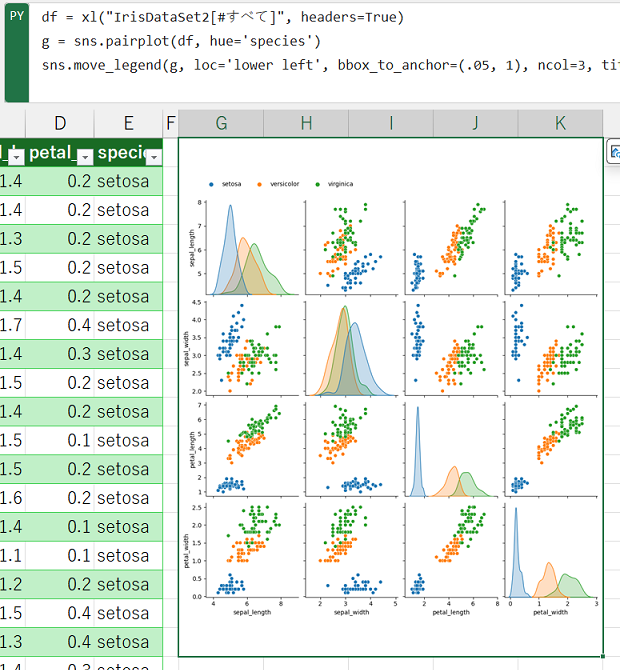Click the xl("IrisDataSet2...") code line

pos(222,17)
